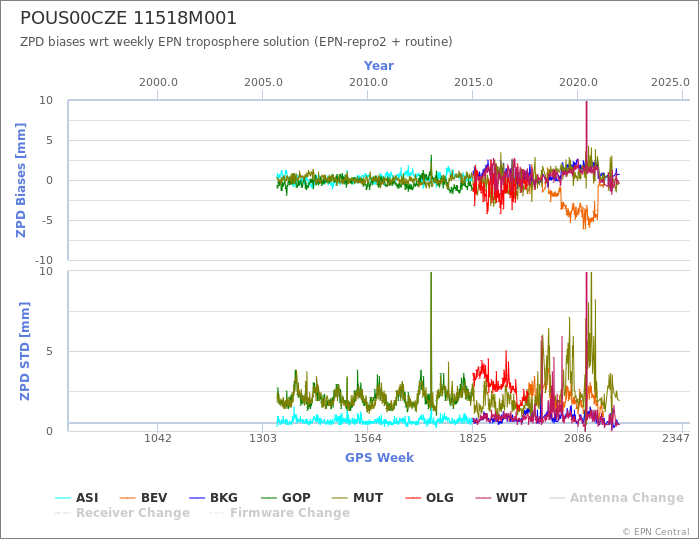Click the ZPD Biases [mm] axis label
Image resolution: width=700 pixels, height=540 pixels.
point(21,180)
